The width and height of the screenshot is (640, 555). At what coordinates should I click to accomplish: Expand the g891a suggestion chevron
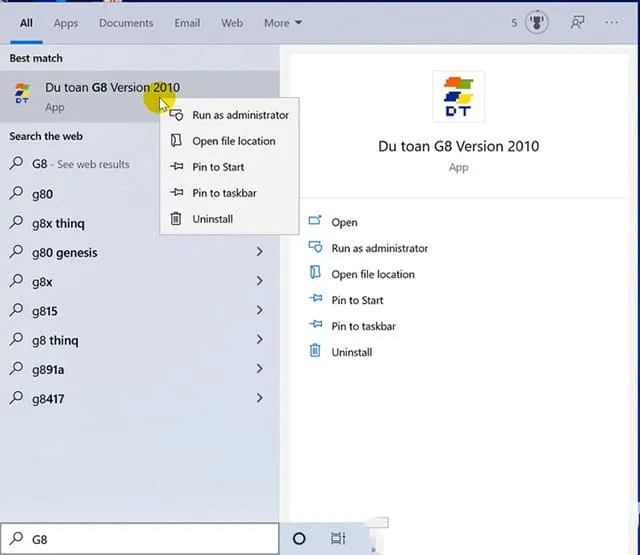(x=260, y=369)
